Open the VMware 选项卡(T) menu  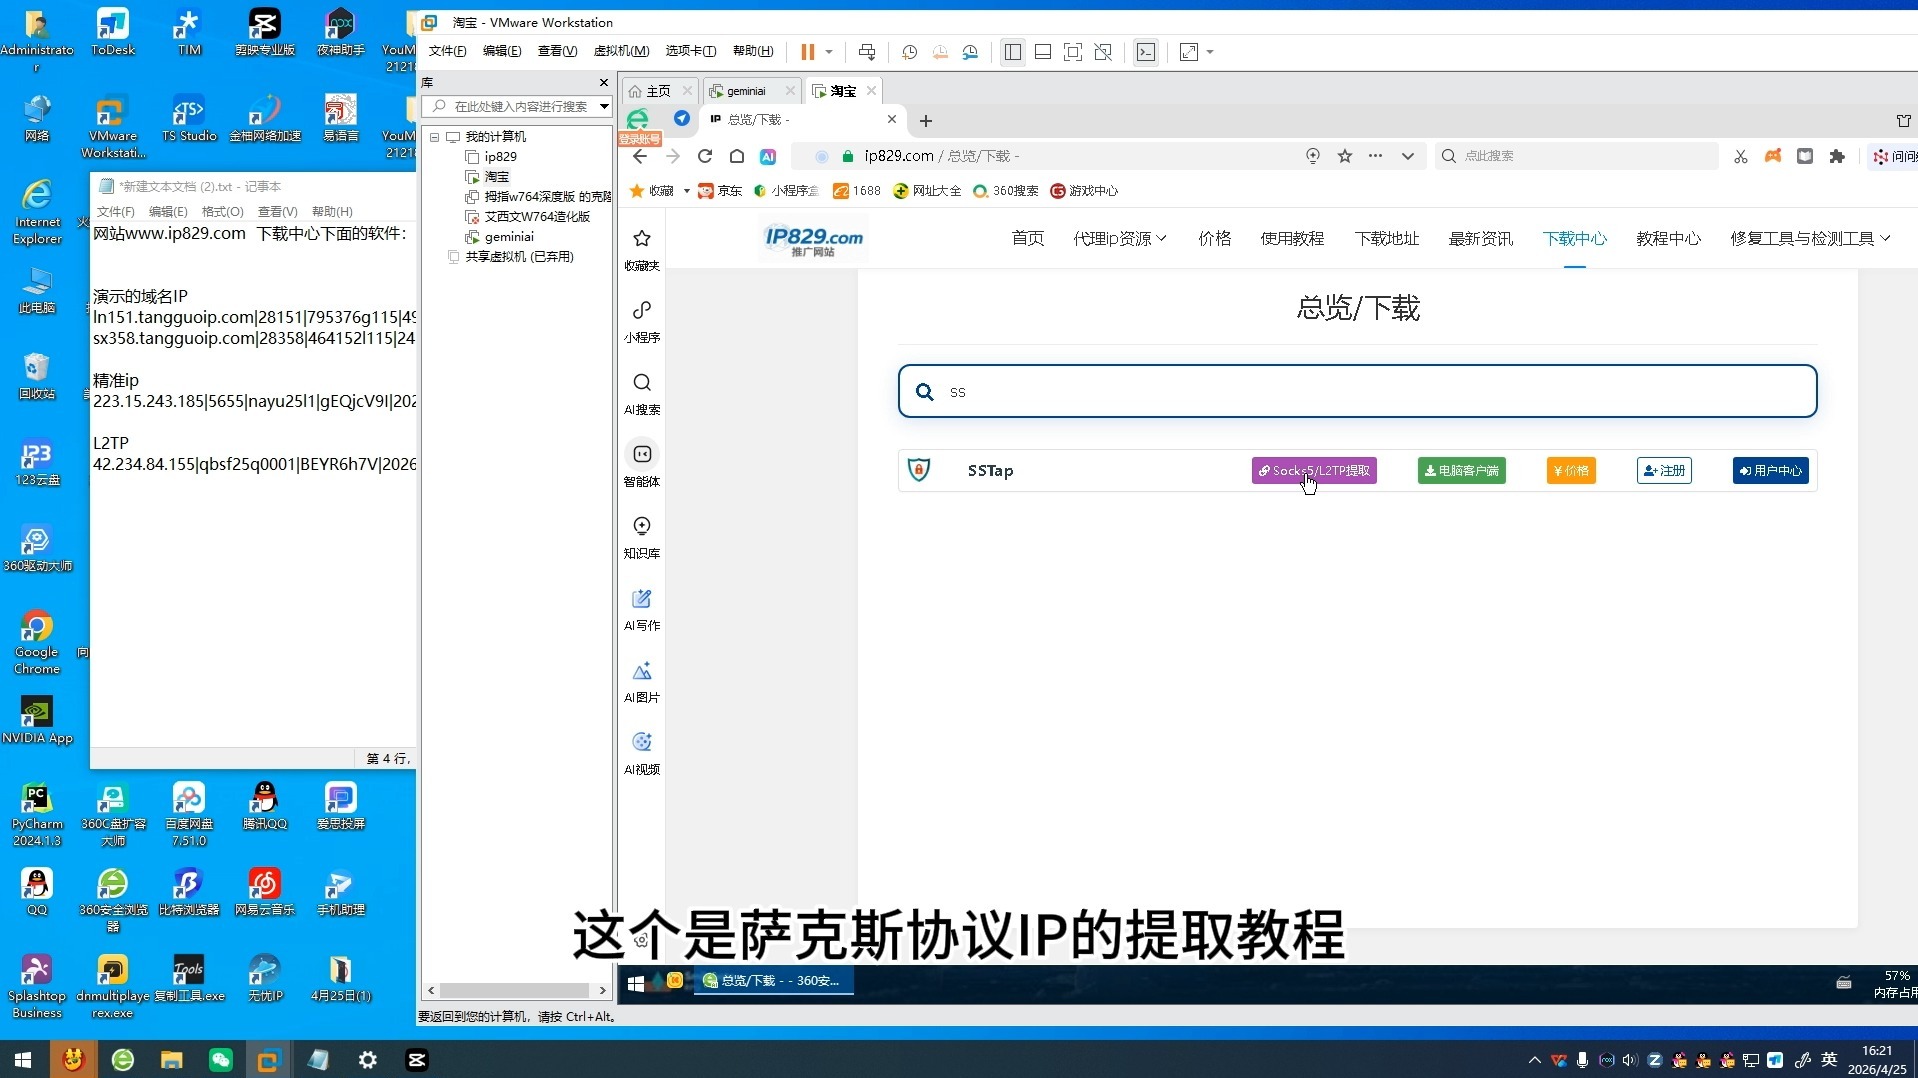point(690,51)
